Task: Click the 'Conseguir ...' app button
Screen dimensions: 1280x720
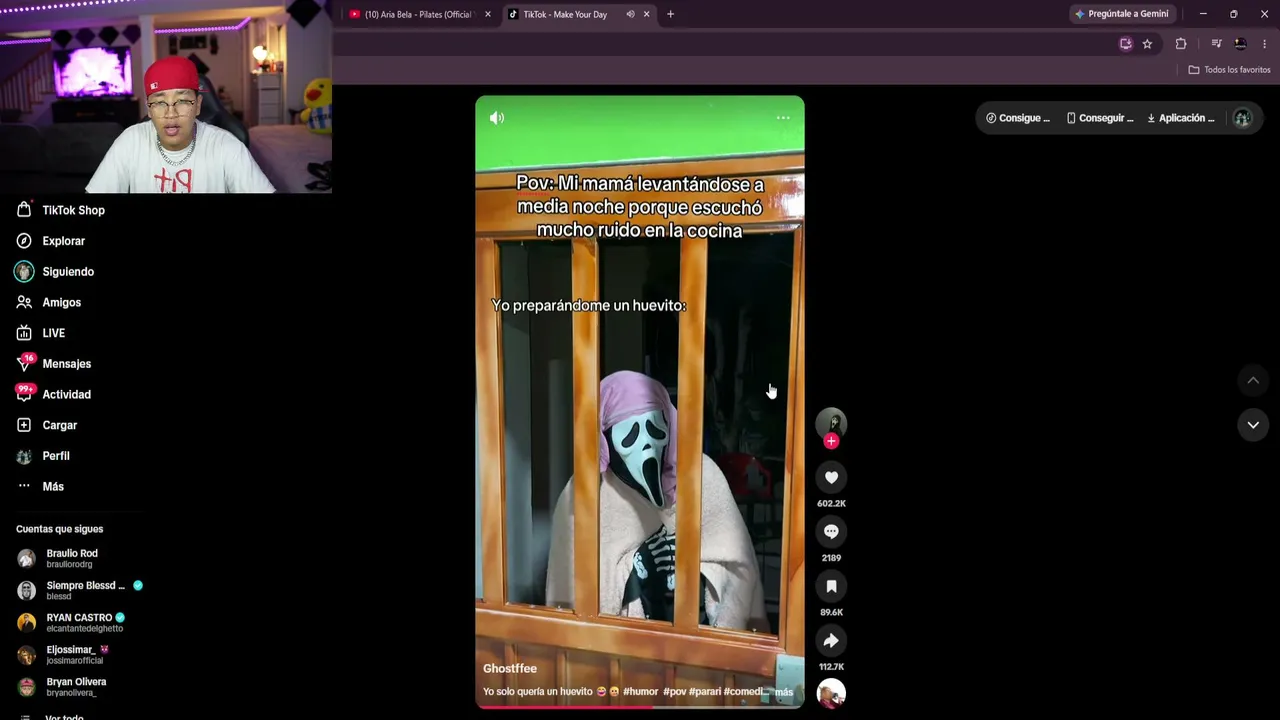Action: pyautogui.click(x=1100, y=118)
